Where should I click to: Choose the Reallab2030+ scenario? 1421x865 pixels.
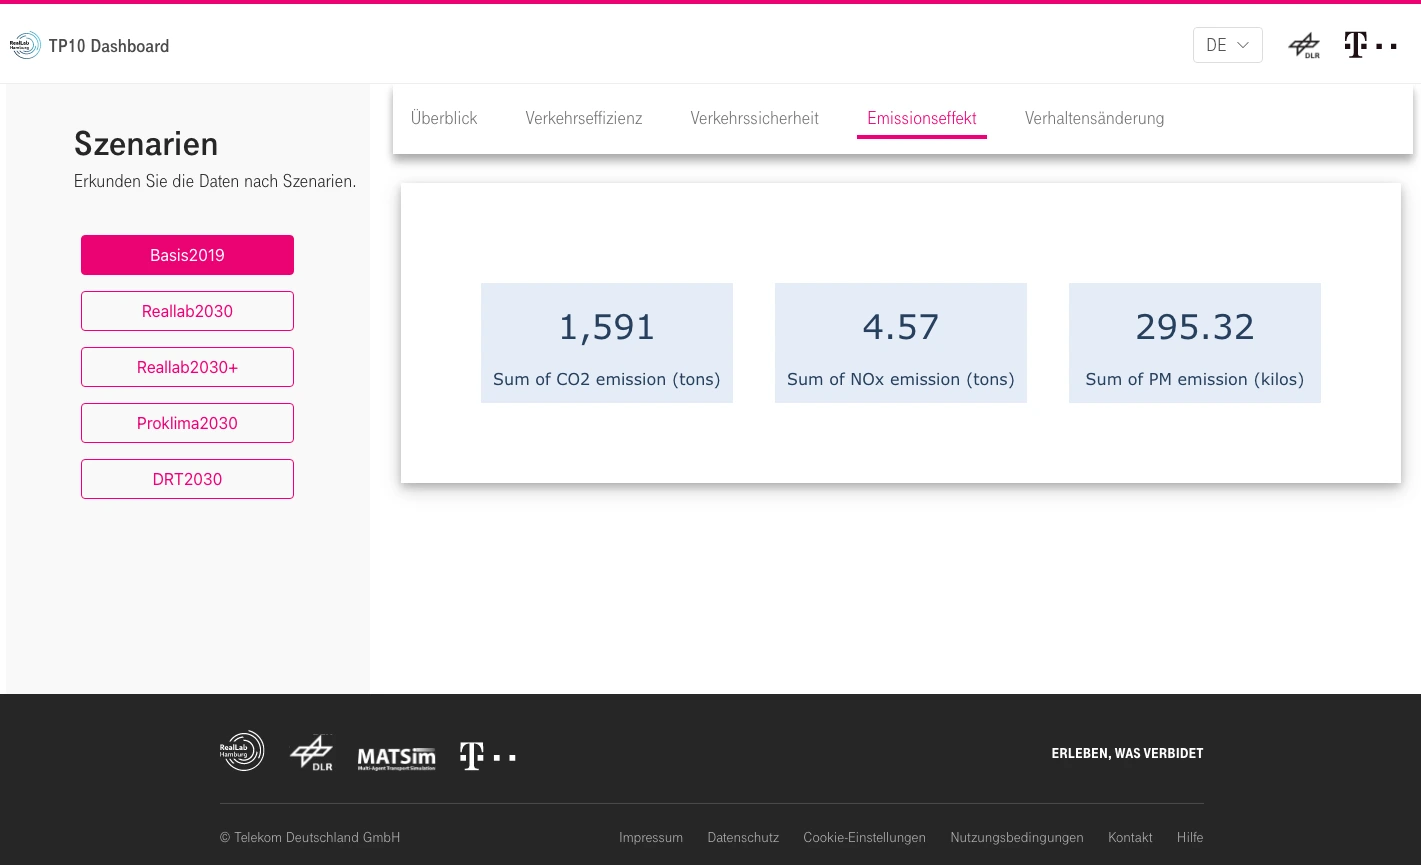point(187,367)
